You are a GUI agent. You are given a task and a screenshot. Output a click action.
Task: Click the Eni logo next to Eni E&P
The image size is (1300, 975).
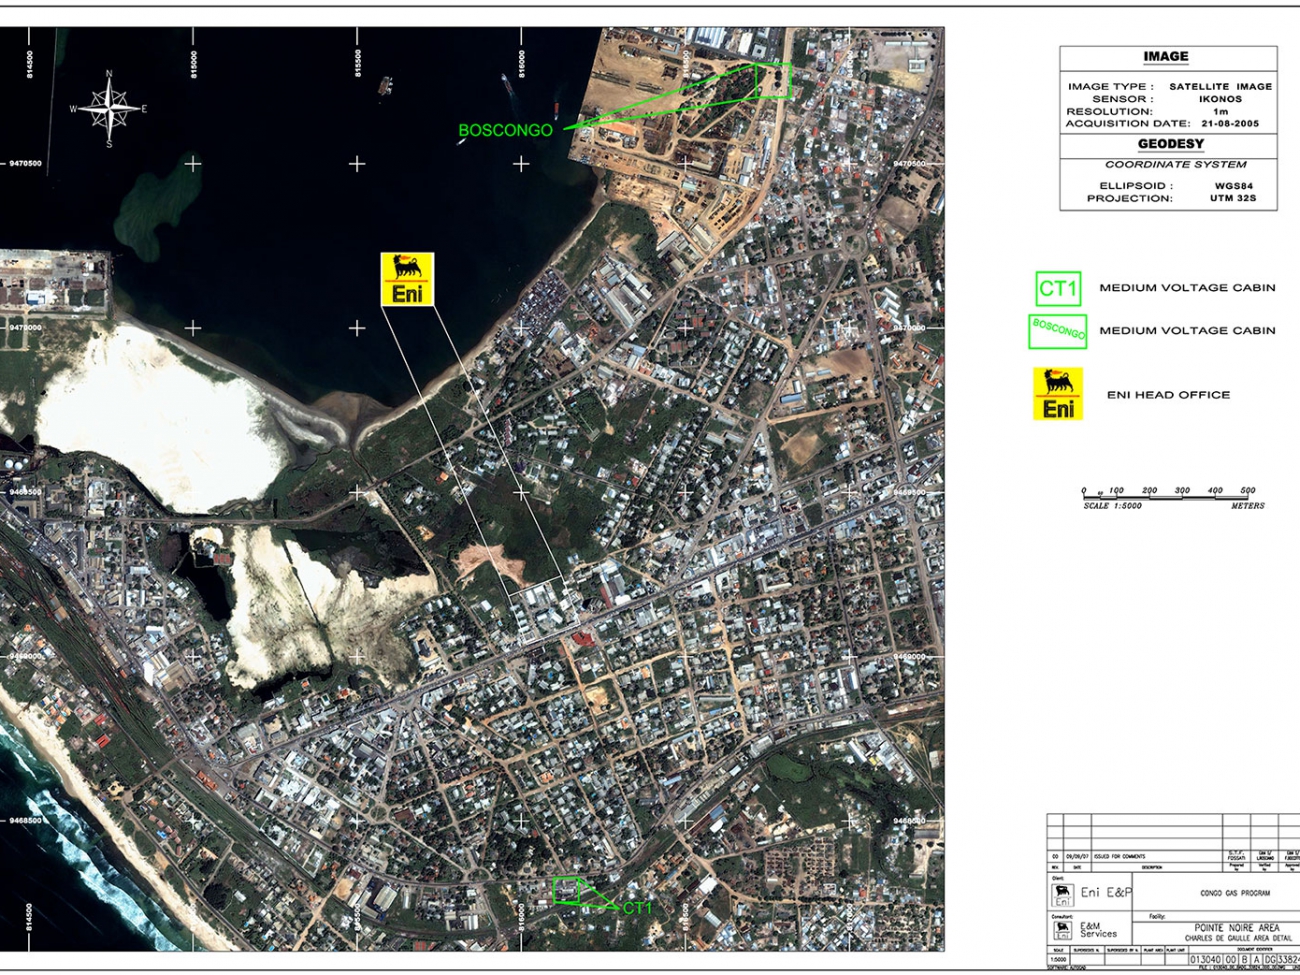tap(1062, 894)
